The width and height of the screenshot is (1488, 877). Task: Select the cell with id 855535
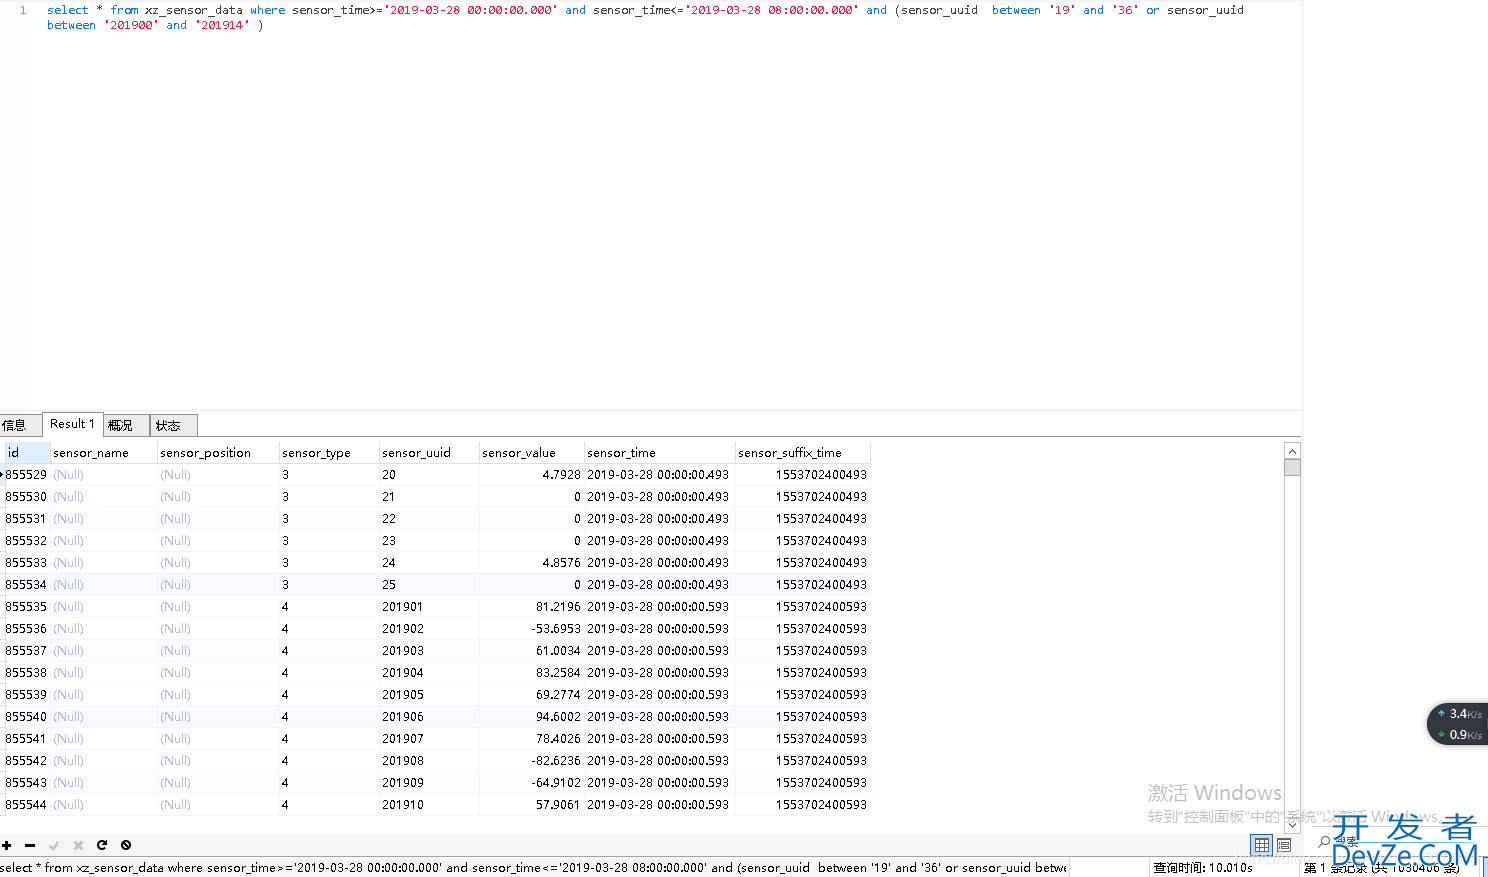coord(26,606)
